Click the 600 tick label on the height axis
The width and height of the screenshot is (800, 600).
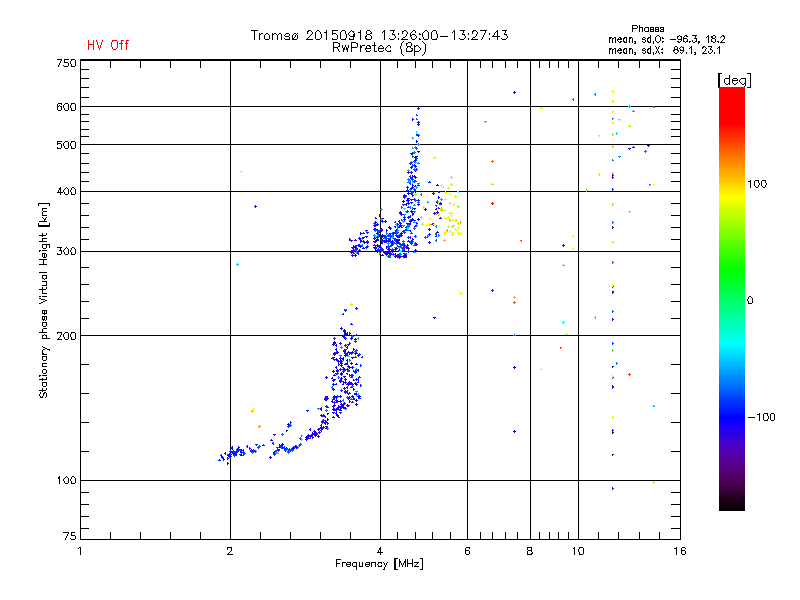point(66,107)
